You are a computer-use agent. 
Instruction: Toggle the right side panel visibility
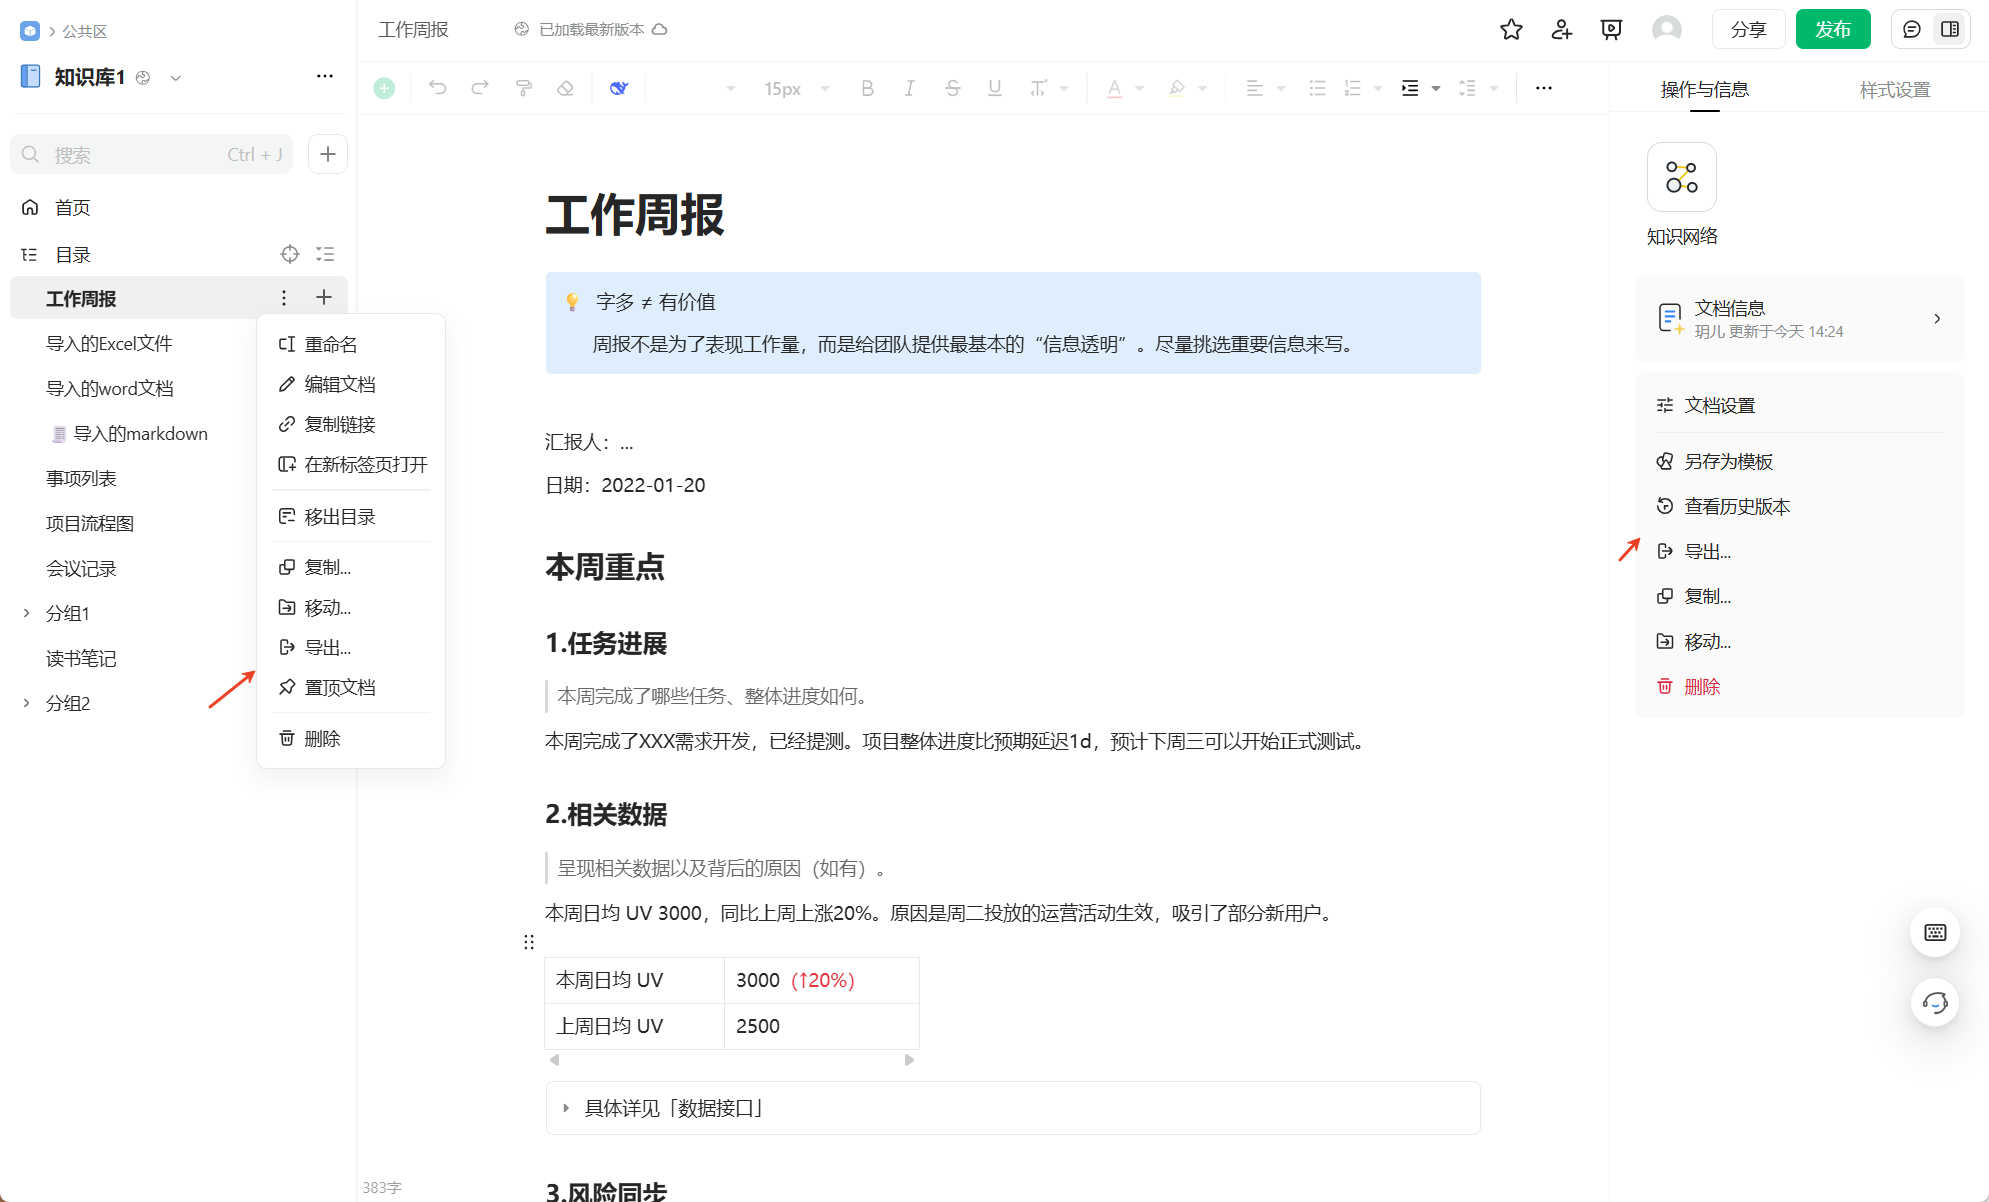1950,29
